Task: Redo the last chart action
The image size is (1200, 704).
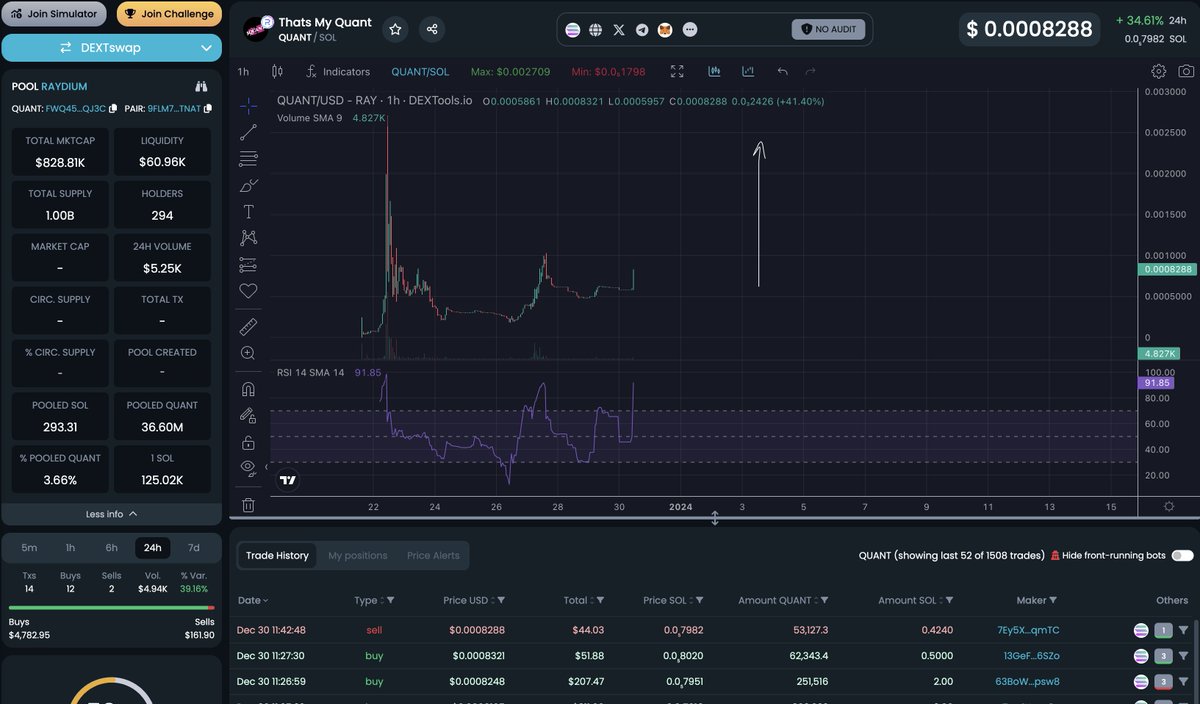Action: tap(810, 71)
